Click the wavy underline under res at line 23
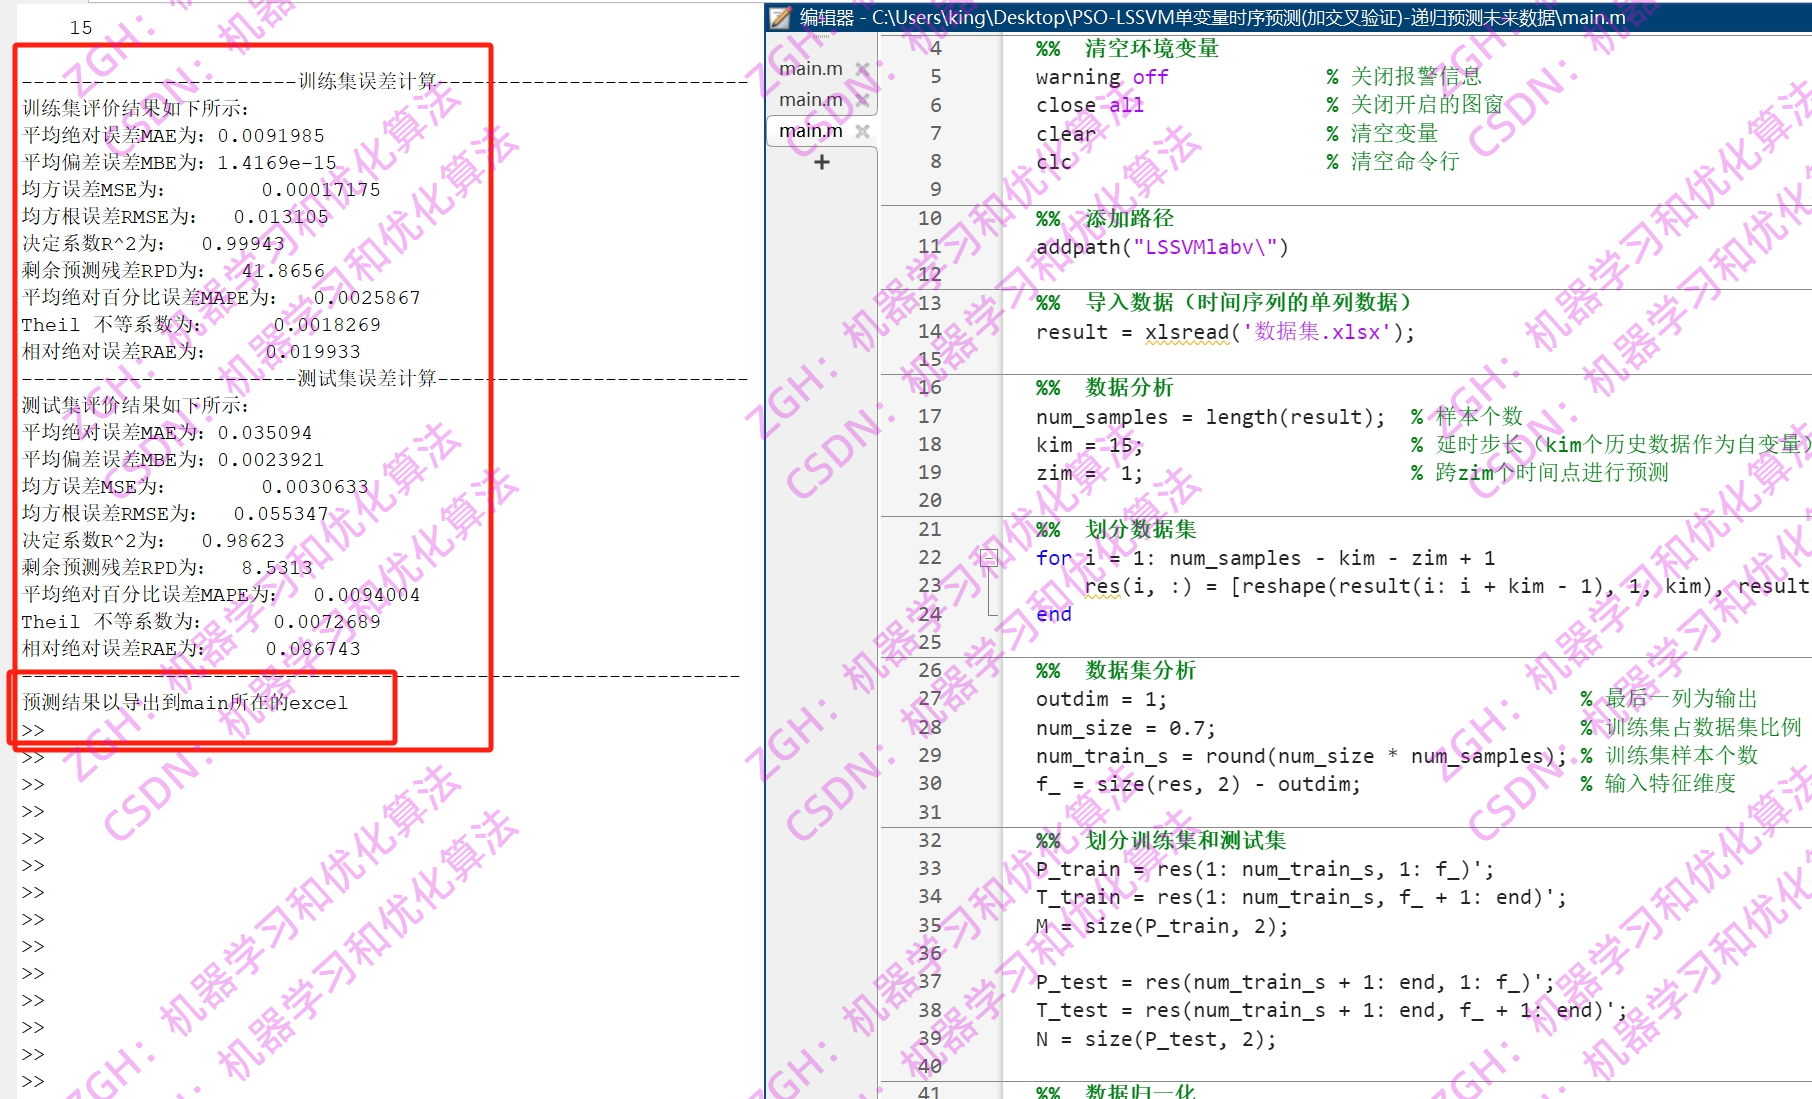This screenshot has width=1812, height=1099. [x=1105, y=598]
